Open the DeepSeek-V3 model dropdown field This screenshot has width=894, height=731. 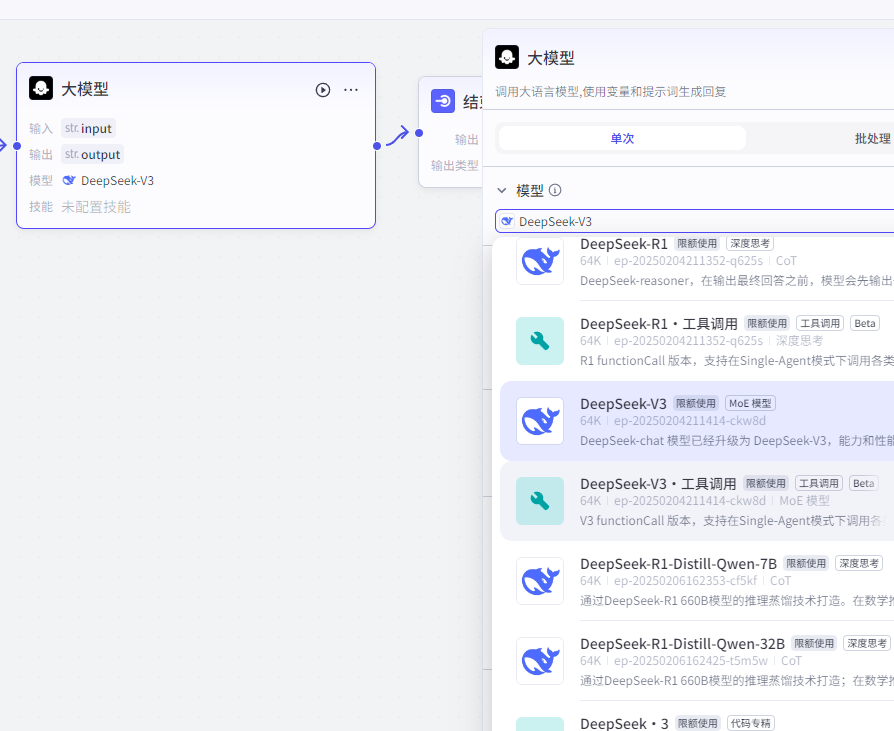[694, 221]
